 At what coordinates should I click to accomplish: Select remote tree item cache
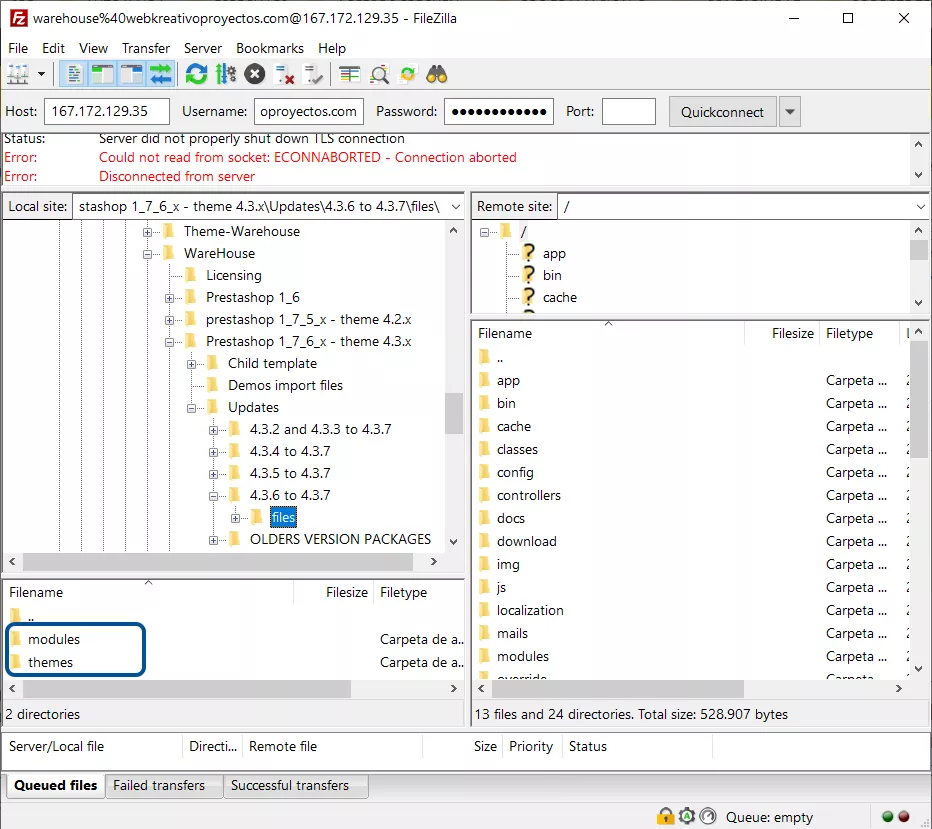click(559, 298)
